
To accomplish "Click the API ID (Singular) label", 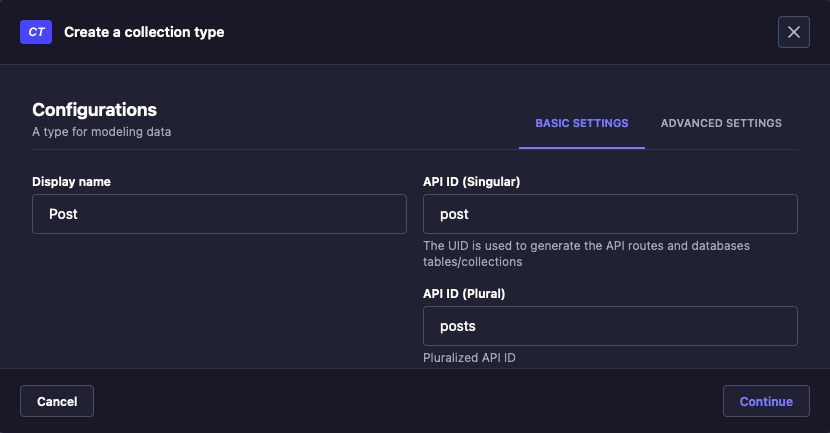I will tap(471, 182).
